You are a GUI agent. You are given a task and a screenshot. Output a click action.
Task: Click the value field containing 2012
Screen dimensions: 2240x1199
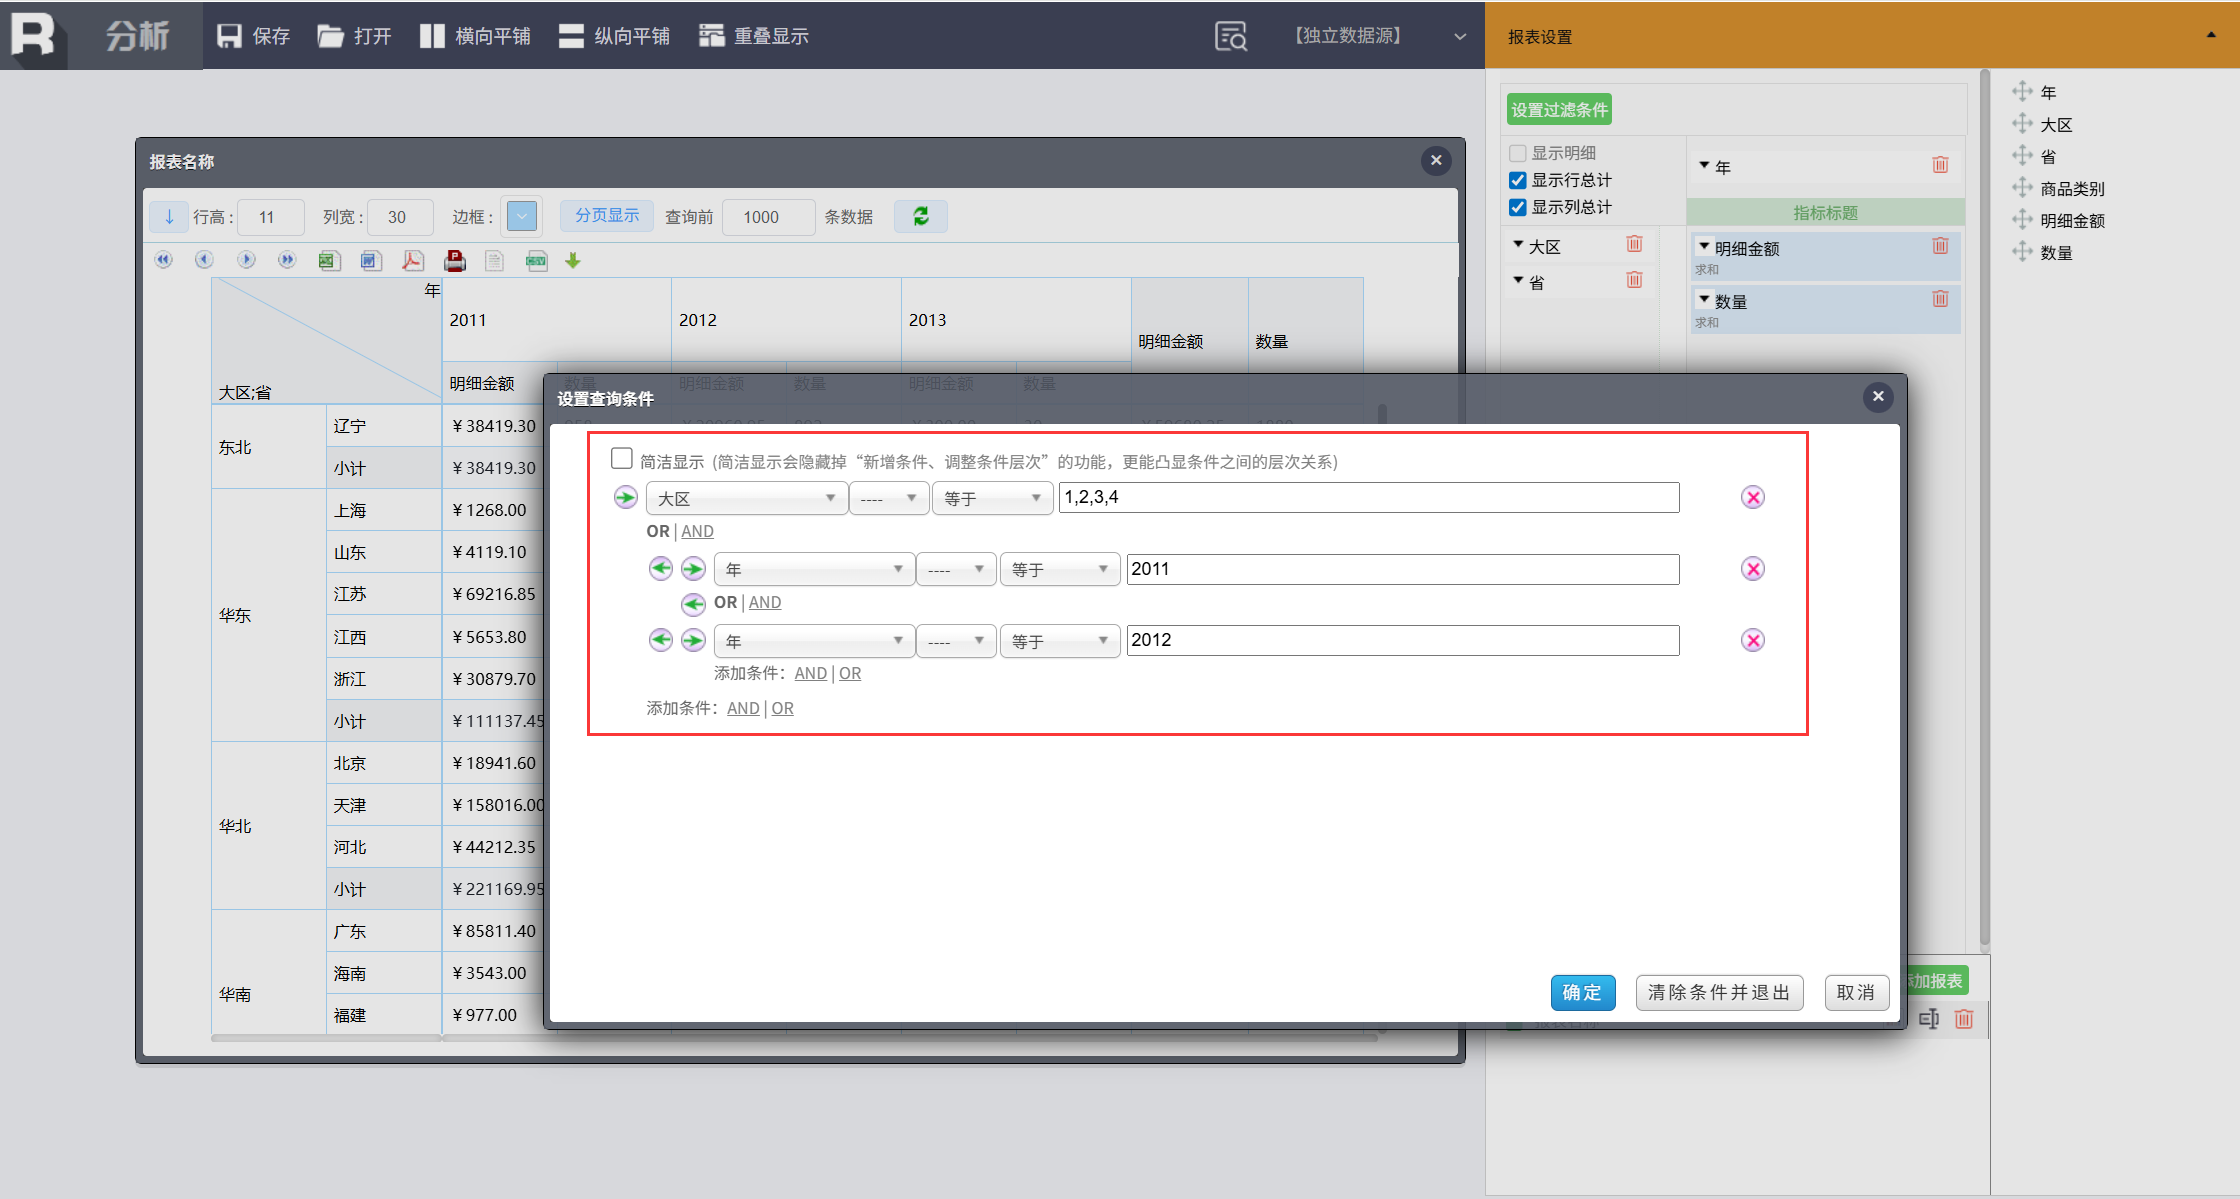click(x=1402, y=640)
